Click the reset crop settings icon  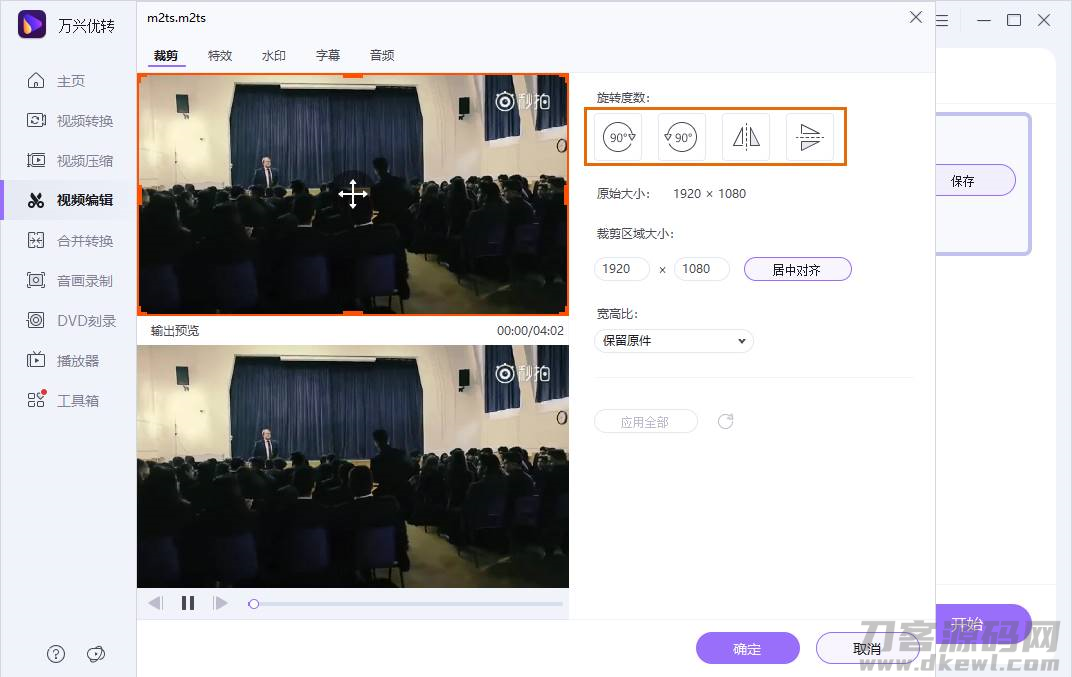coord(725,421)
